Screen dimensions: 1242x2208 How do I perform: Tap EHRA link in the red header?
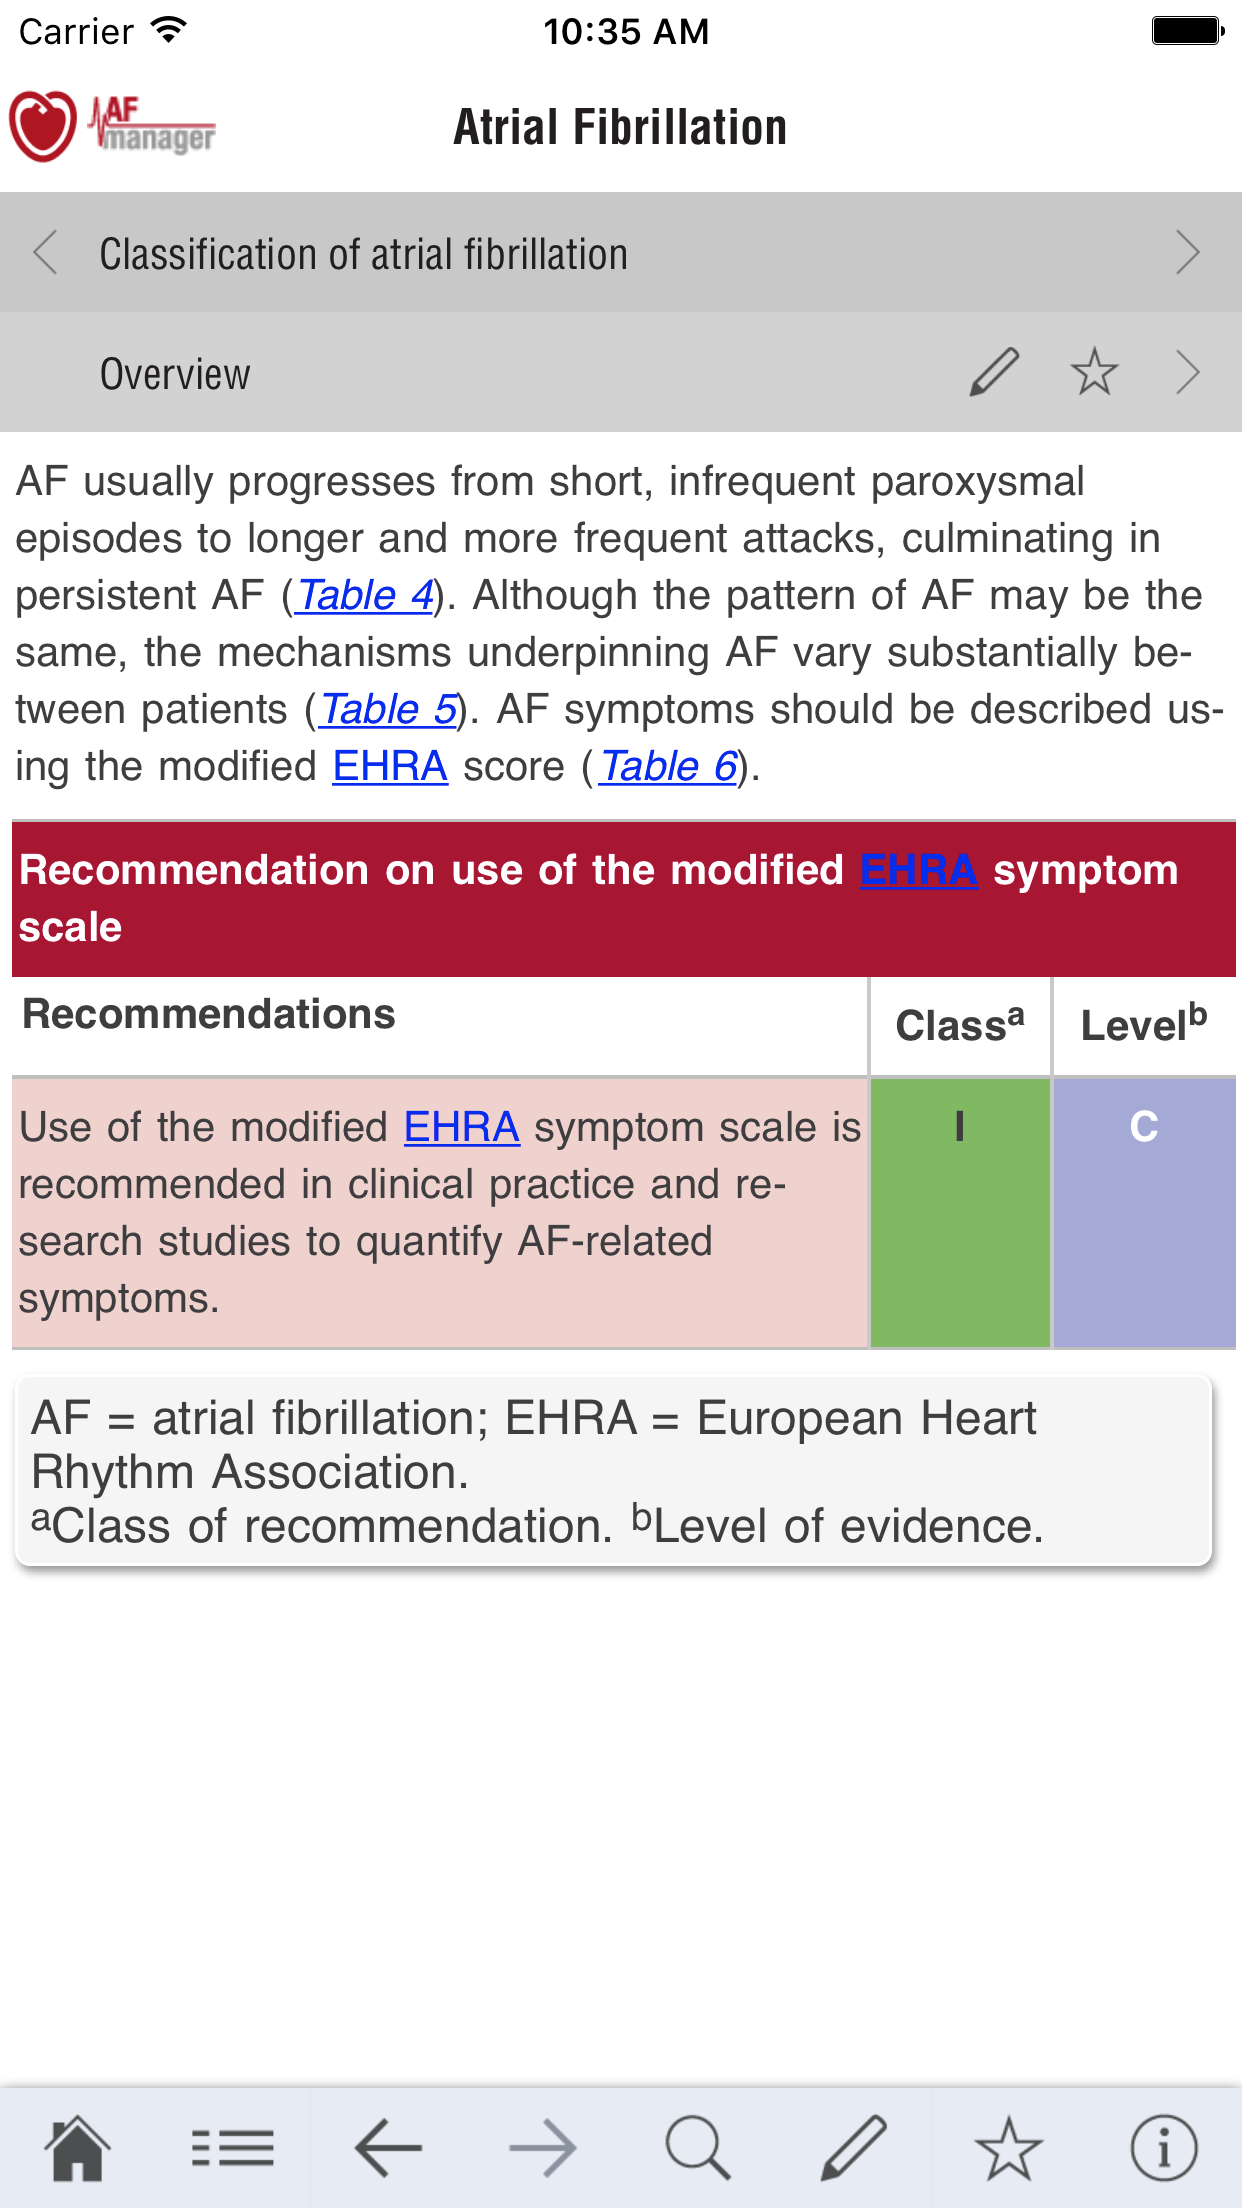click(x=918, y=870)
